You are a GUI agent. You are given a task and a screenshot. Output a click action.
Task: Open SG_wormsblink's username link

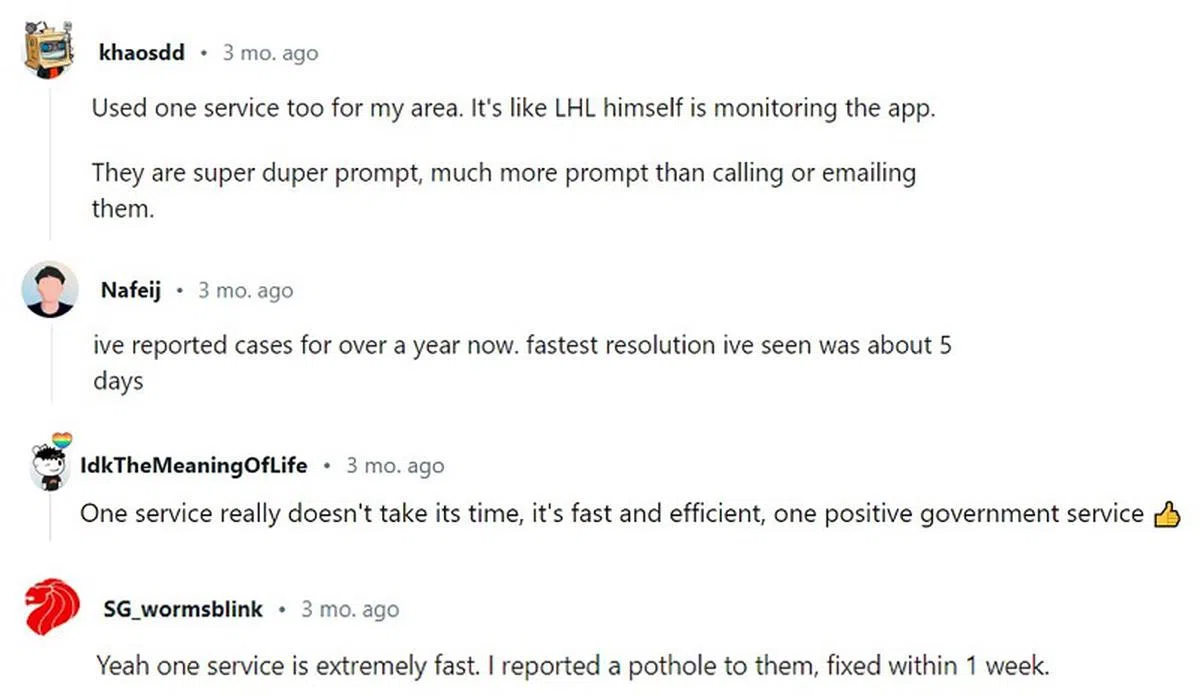[x=183, y=609]
